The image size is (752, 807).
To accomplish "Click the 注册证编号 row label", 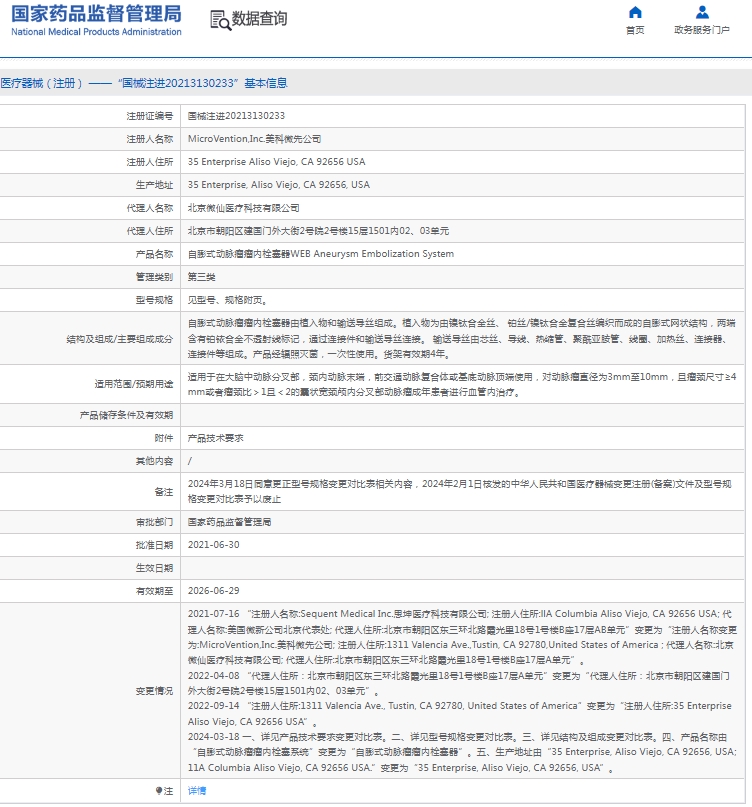I will point(150,116).
